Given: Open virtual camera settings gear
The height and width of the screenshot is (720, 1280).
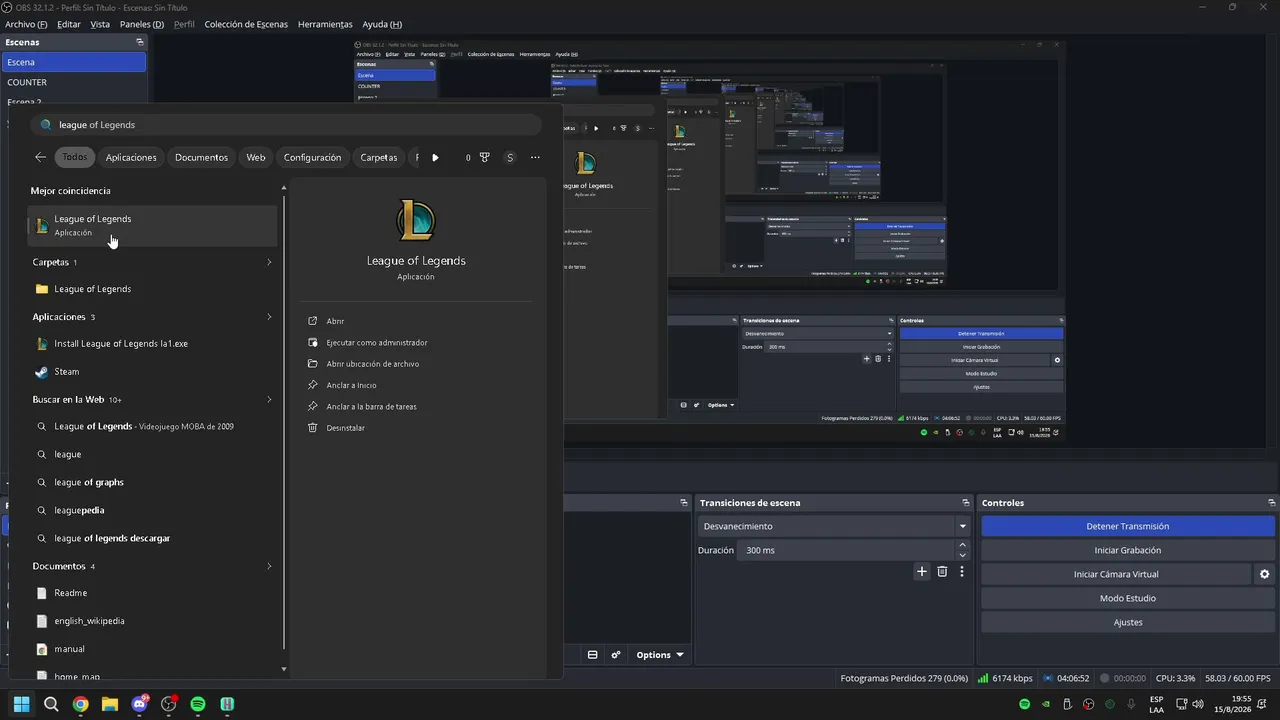Looking at the screenshot, I should pyautogui.click(x=1264, y=574).
